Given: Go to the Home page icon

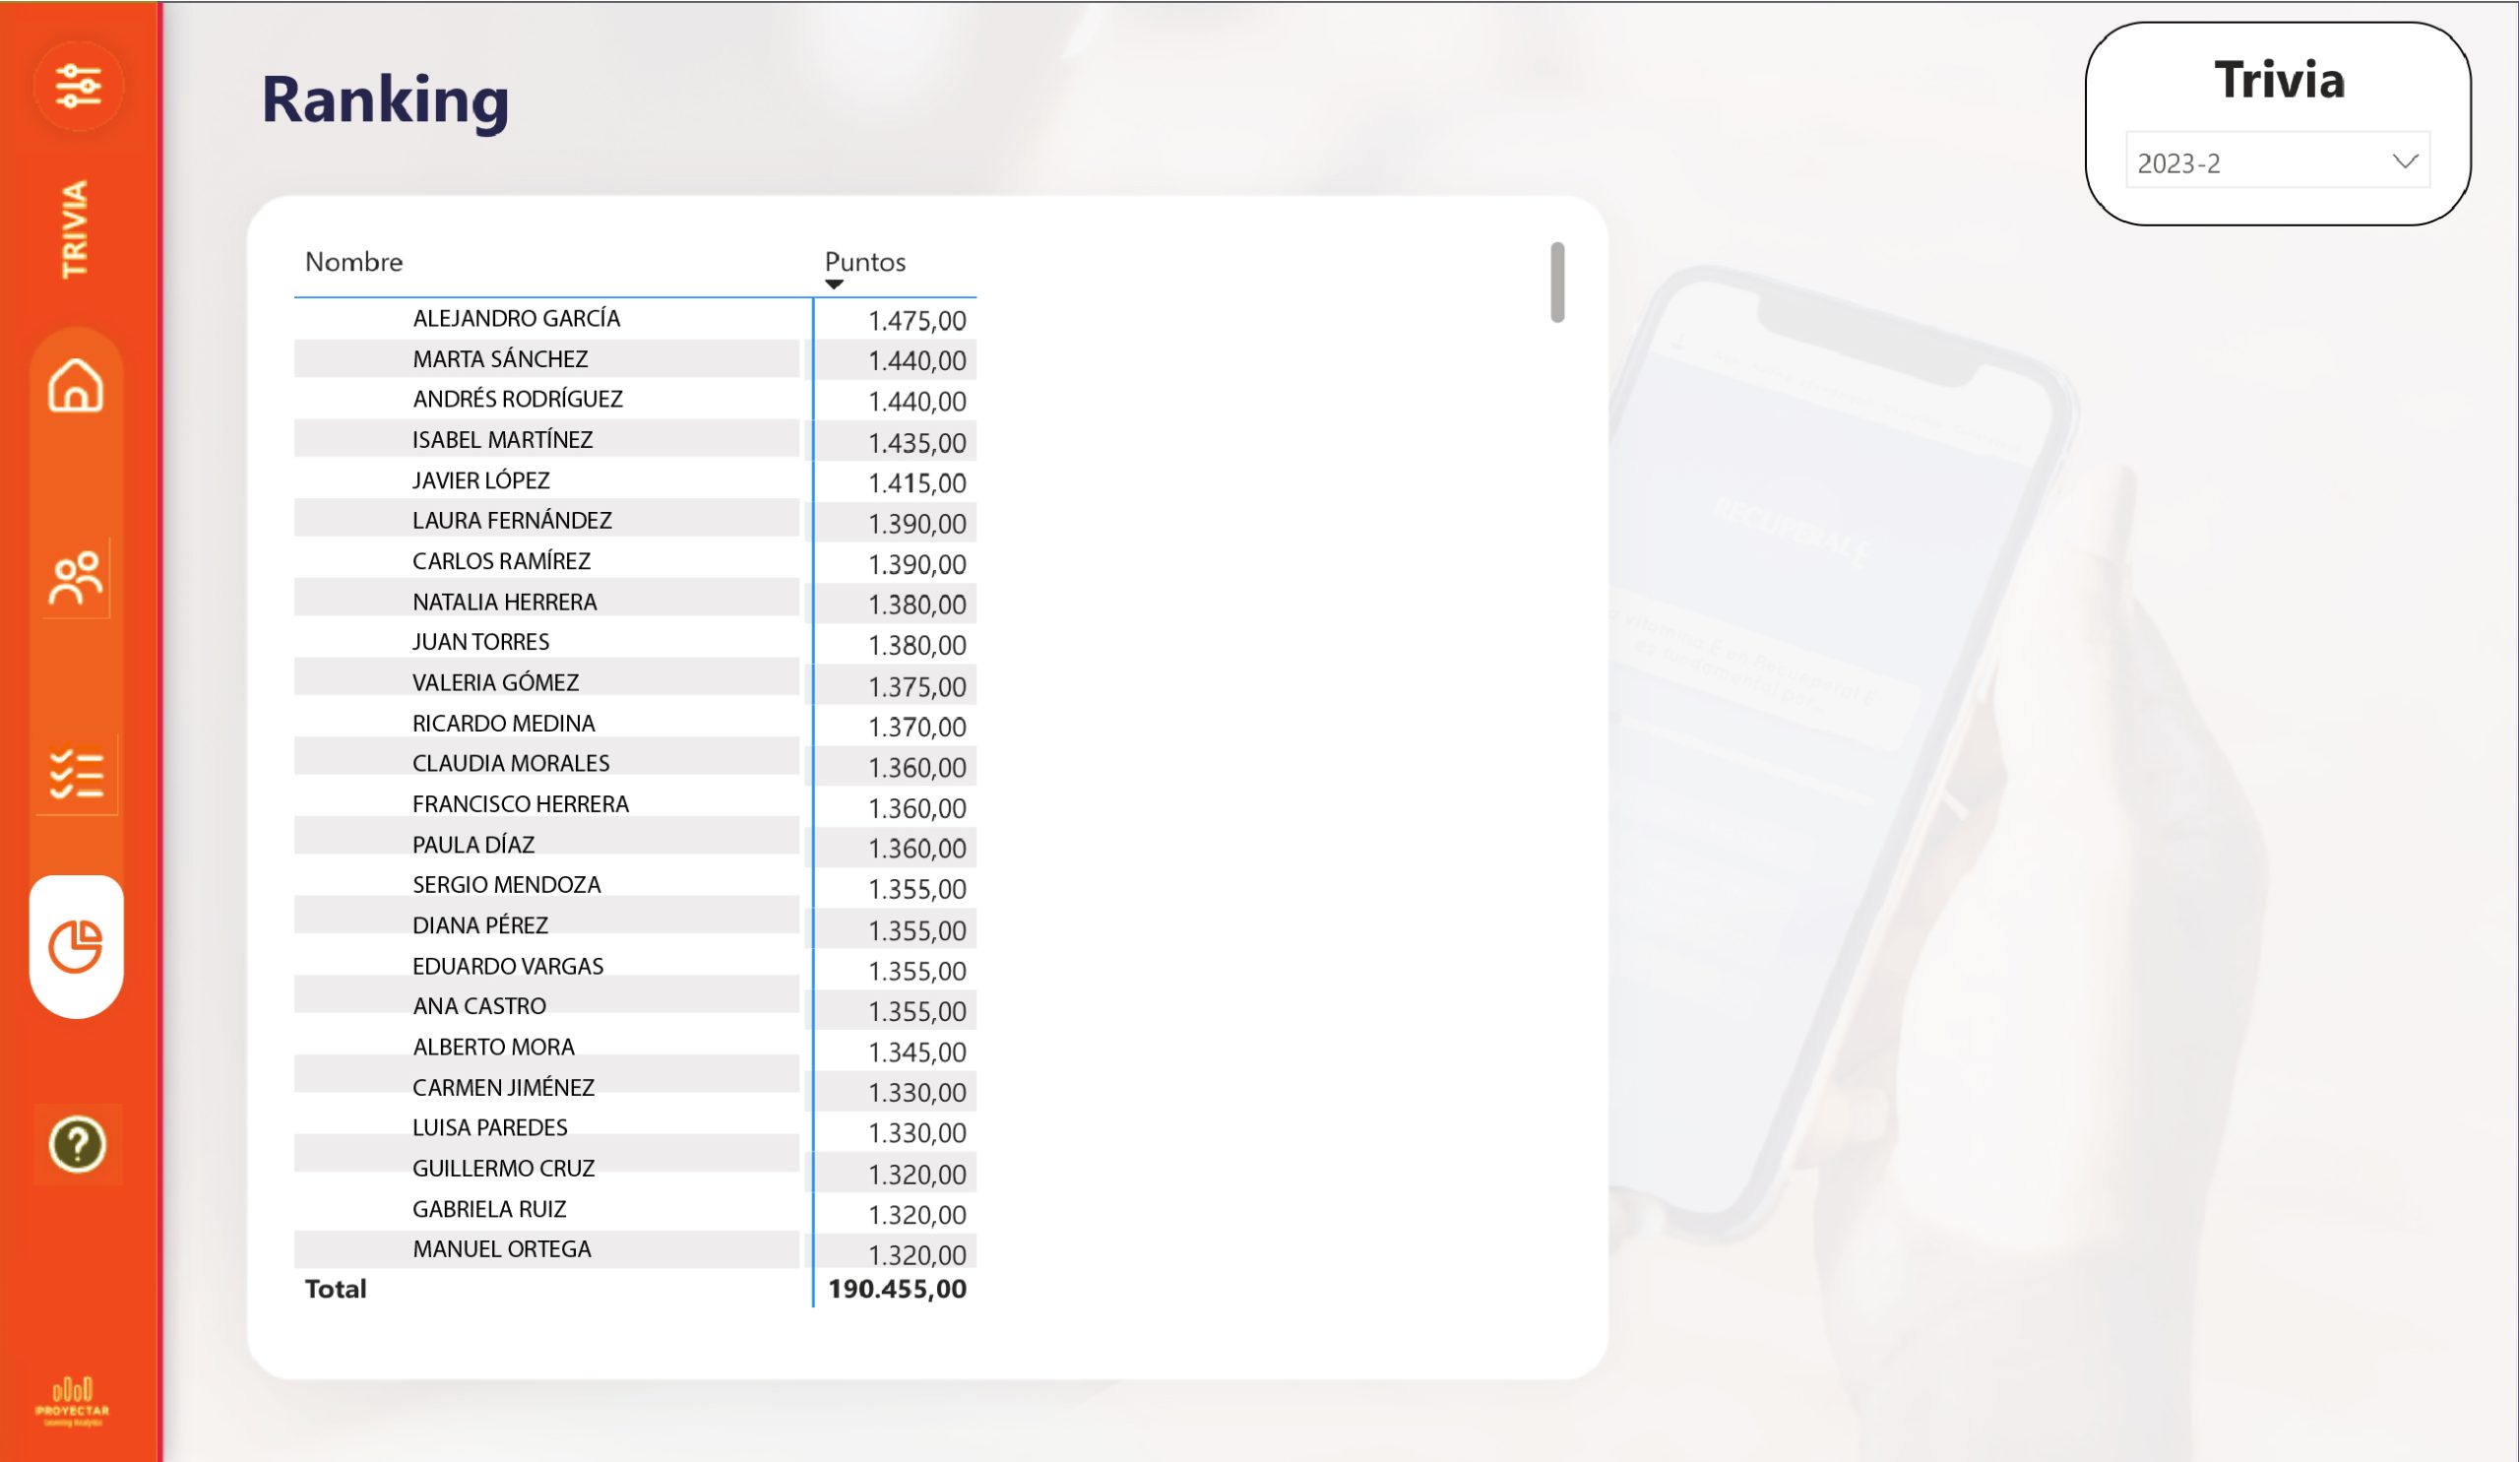Looking at the screenshot, I should [76, 386].
